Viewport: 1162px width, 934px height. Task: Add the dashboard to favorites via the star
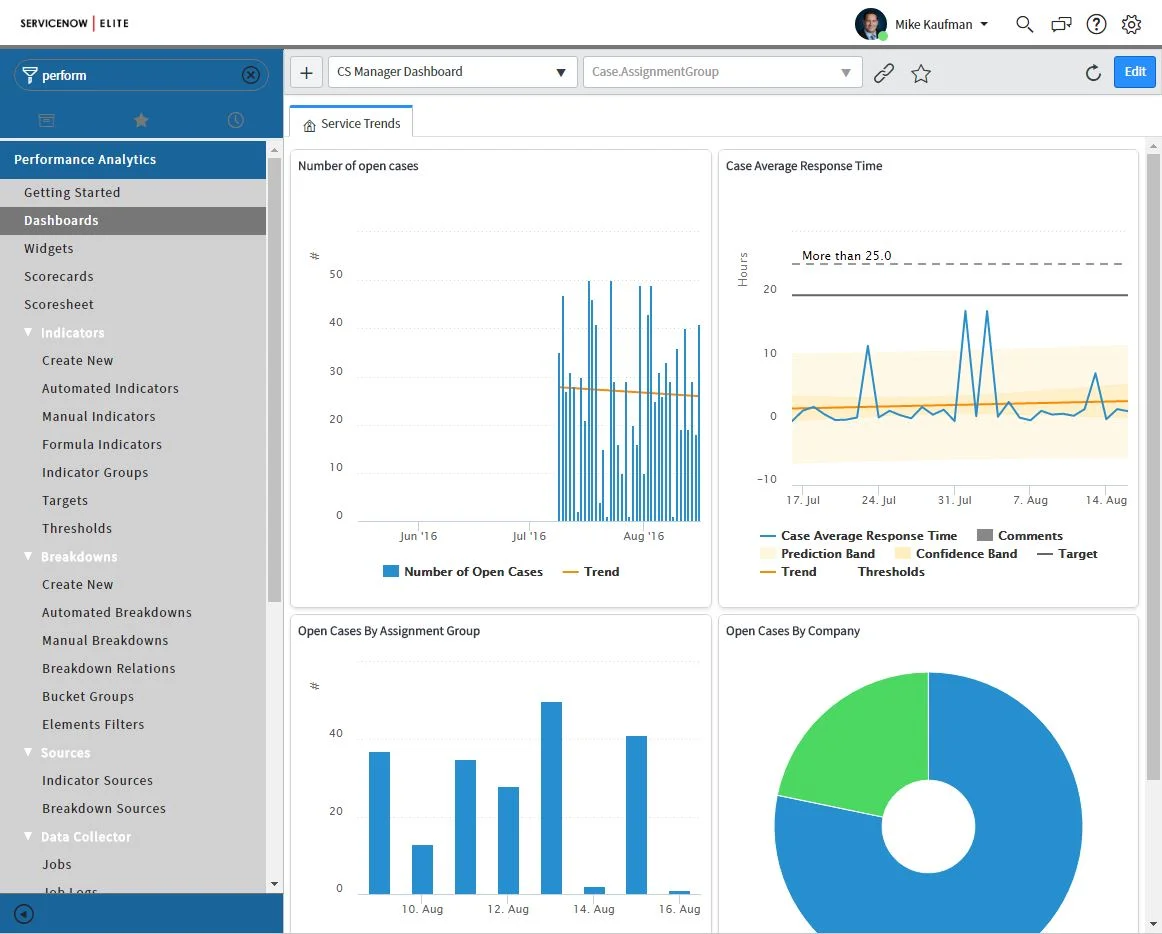click(920, 72)
